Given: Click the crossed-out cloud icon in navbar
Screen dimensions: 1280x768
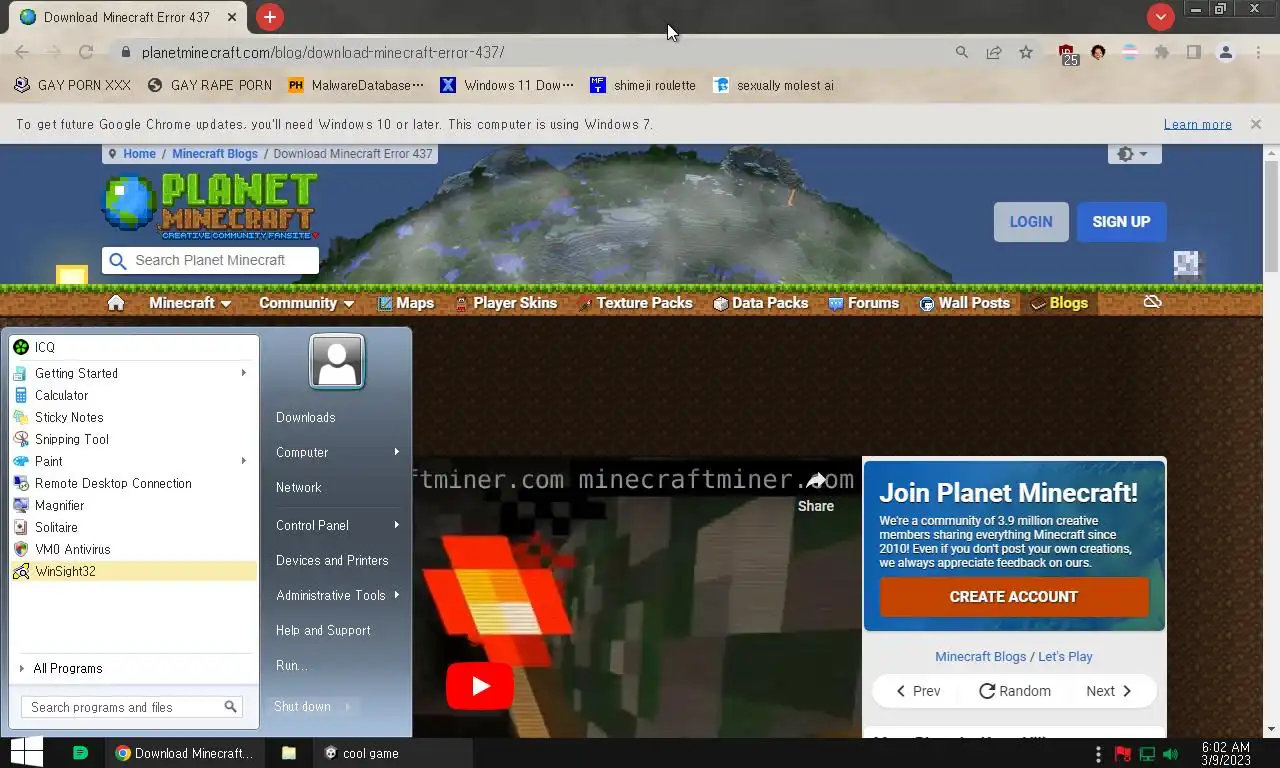Looking at the screenshot, I should coord(1152,301).
